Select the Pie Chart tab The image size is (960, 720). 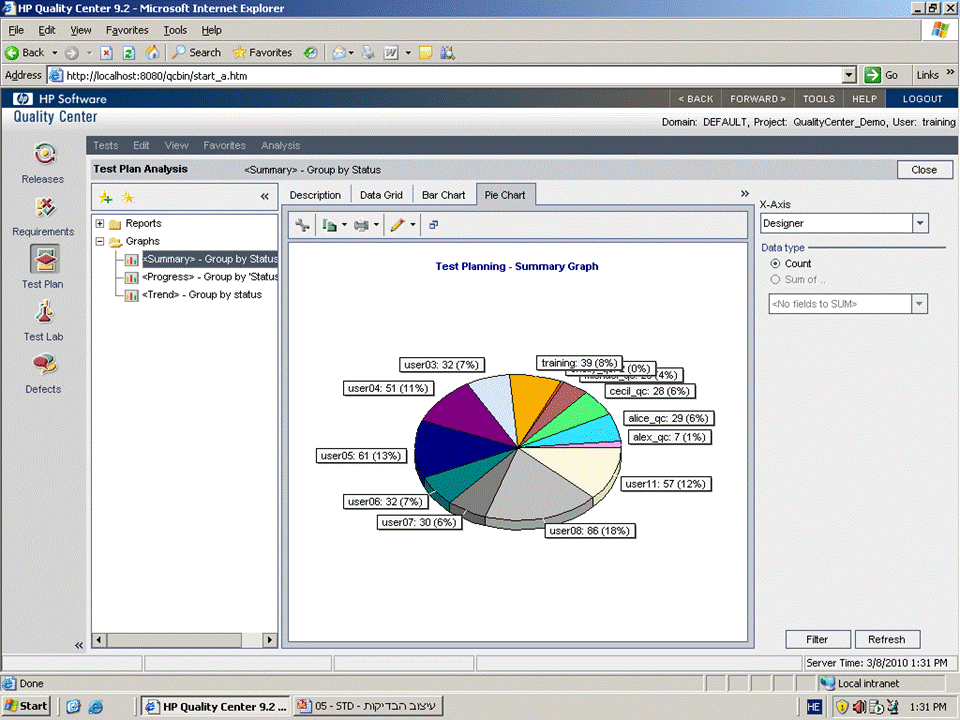tap(505, 195)
